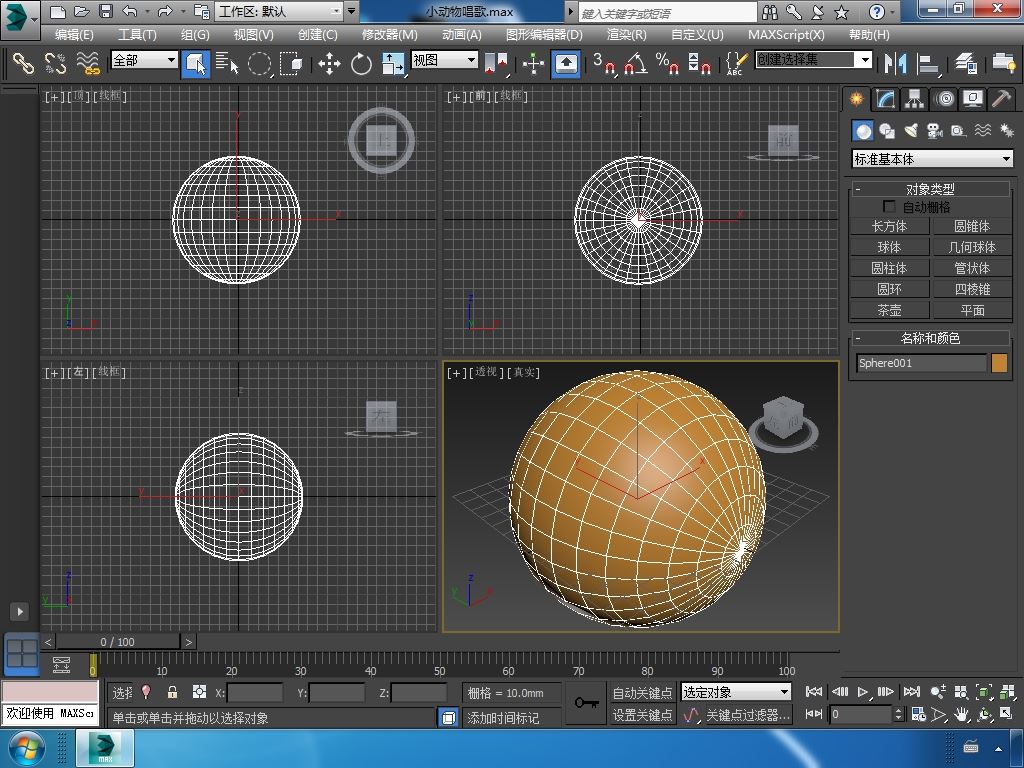Toggle 自动关键点 auto key mode
The height and width of the screenshot is (768, 1024).
(x=642, y=692)
